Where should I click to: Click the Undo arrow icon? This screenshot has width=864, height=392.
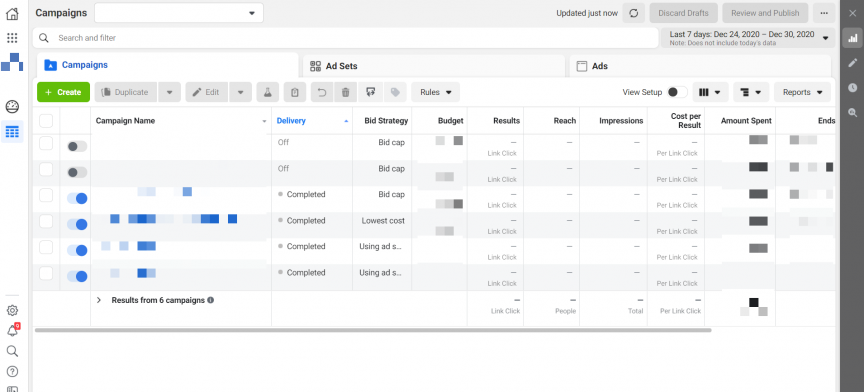(x=322, y=92)
